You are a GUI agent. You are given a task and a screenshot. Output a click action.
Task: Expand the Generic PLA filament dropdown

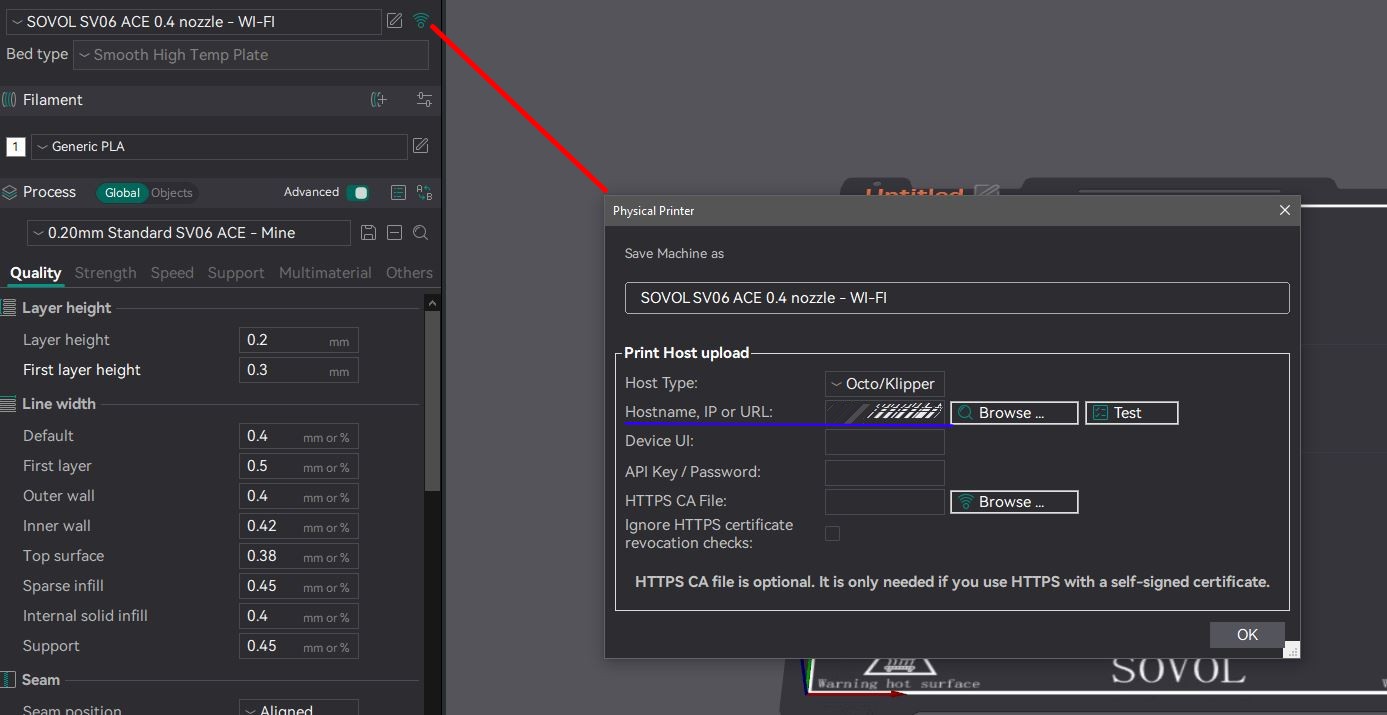click(x=219, y=146)
